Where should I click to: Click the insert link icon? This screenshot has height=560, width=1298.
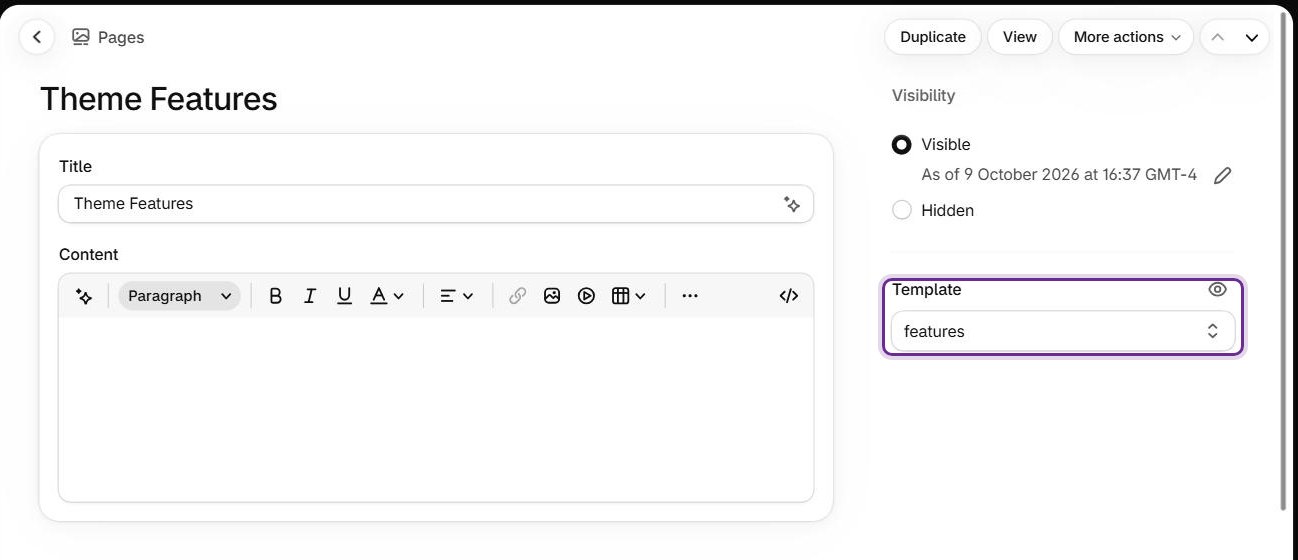[517, 296]
